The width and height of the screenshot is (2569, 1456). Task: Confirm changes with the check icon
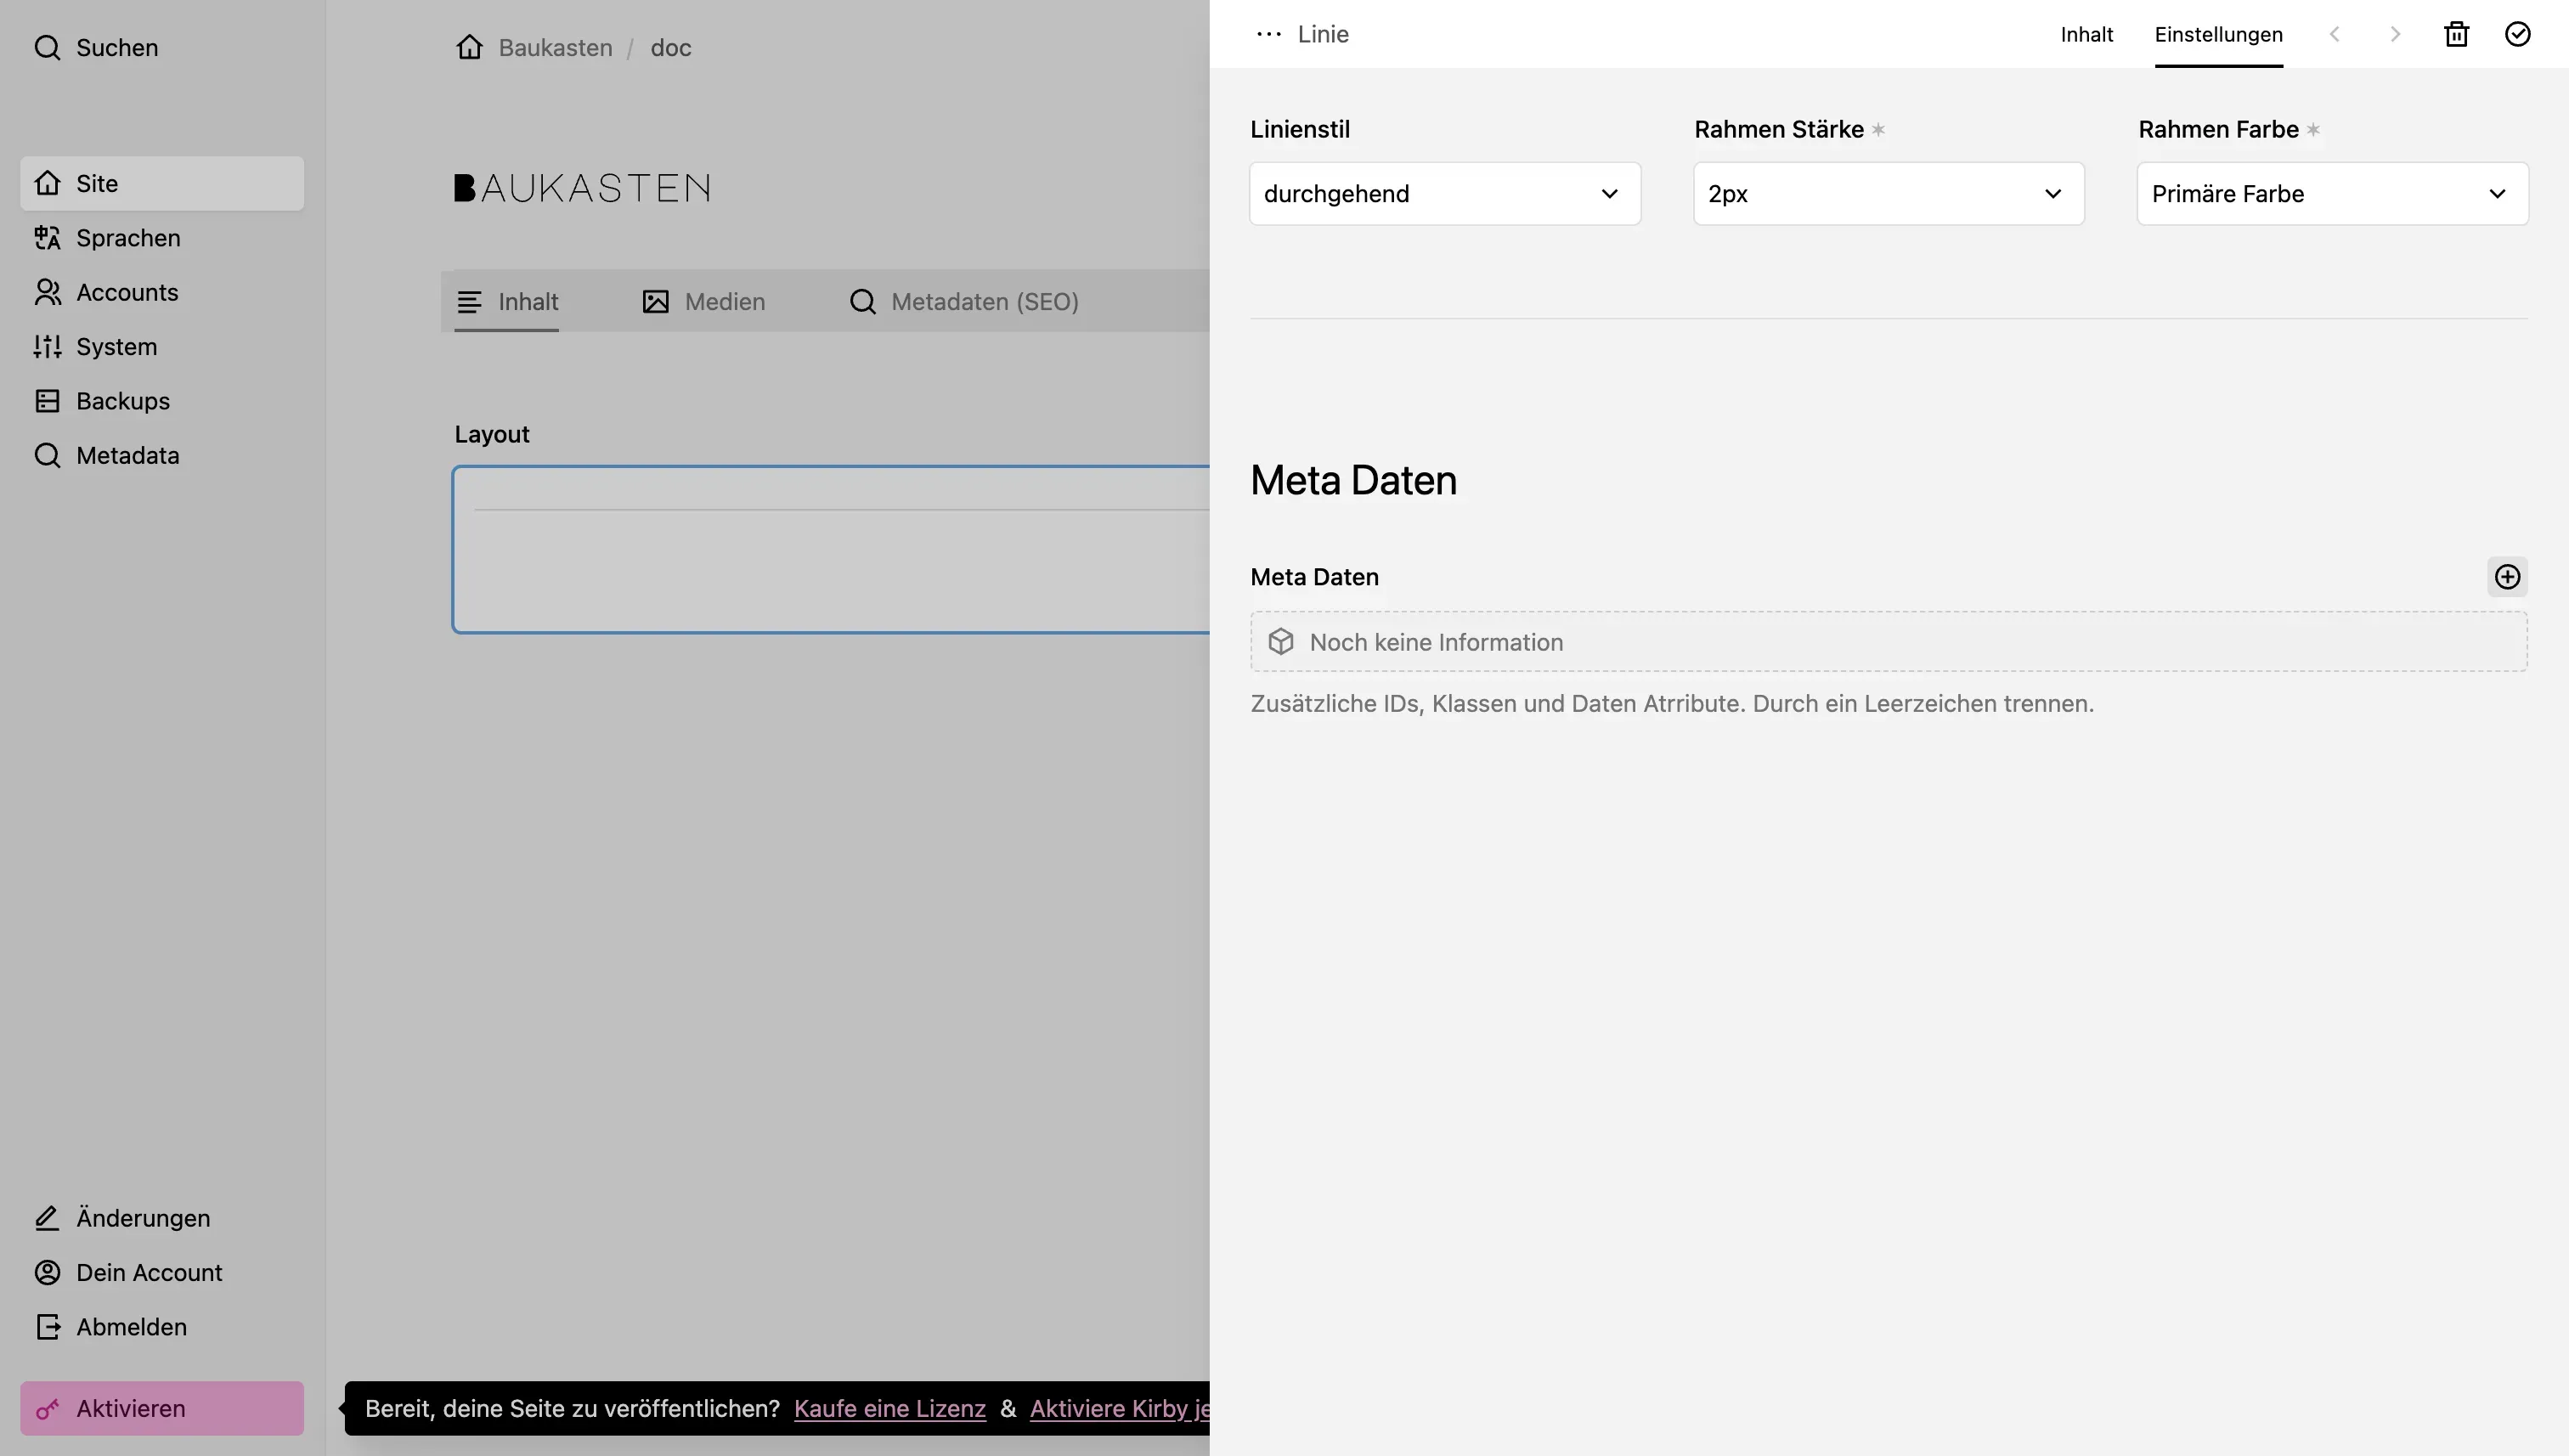coord(2518,33)
